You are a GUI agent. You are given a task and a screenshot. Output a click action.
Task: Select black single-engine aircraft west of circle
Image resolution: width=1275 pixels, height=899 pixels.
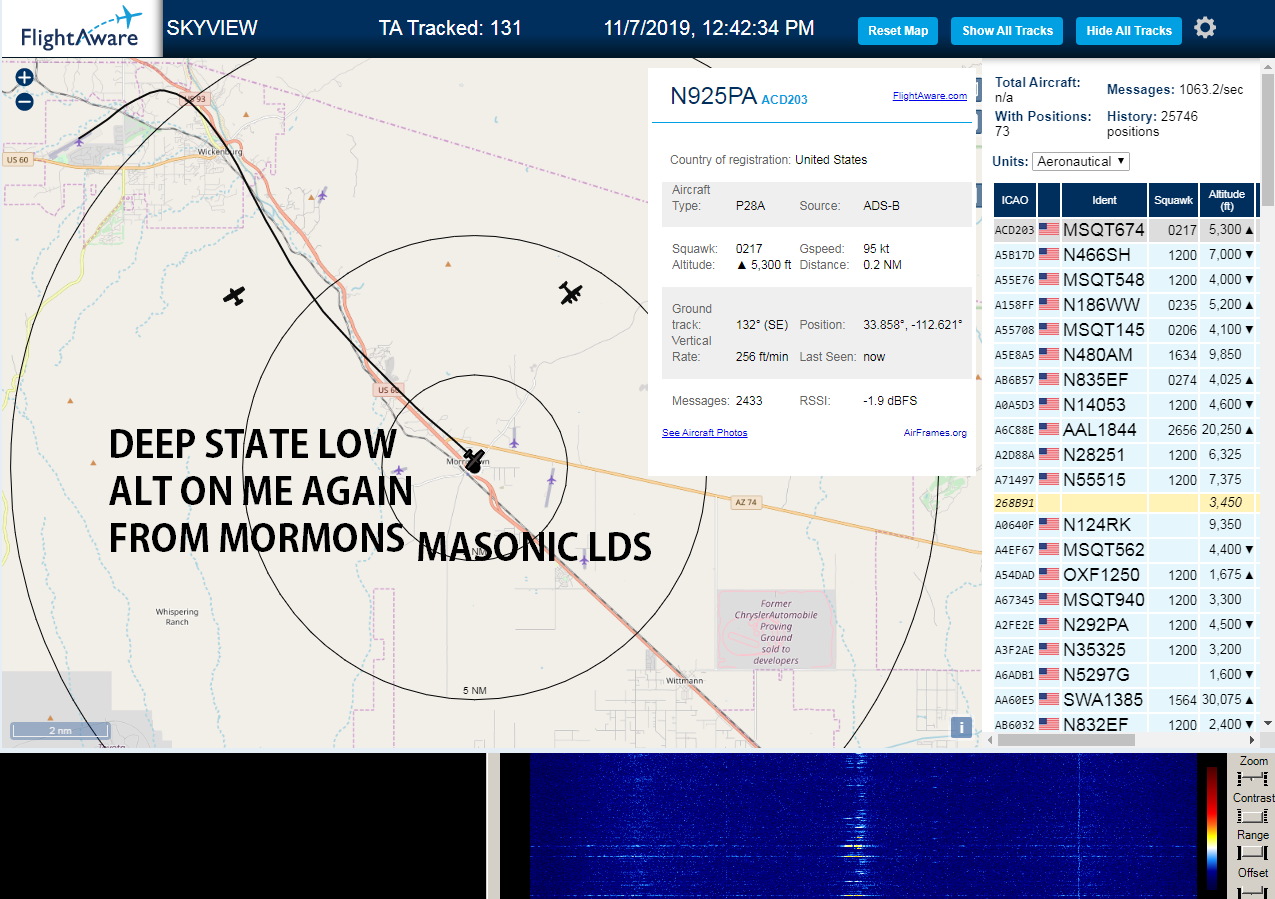[234, 295]
